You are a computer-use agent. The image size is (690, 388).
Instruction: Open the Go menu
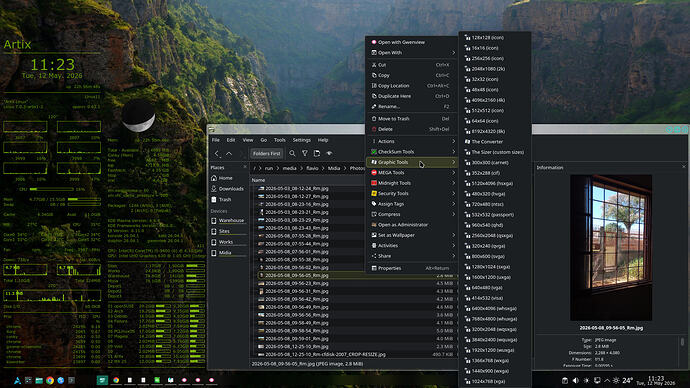point(264,140)
